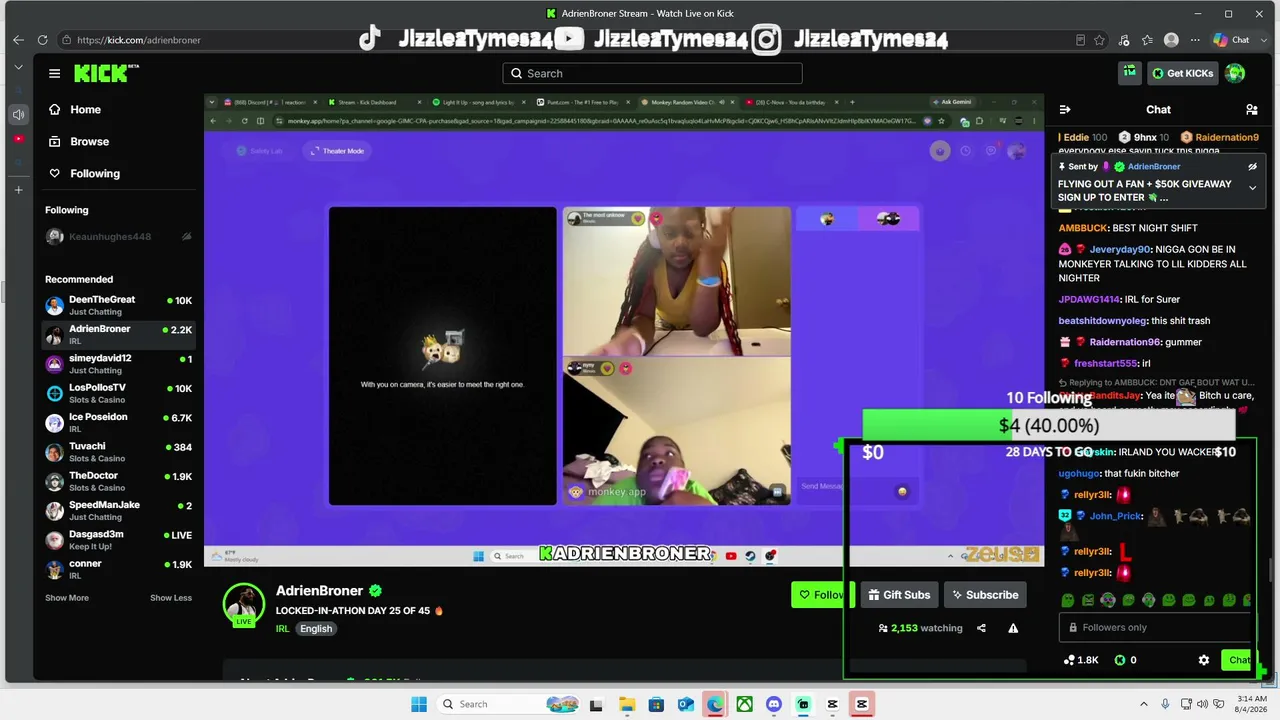Click the English language tag
This screenshot has height=720, width=1280.
pyautogui.click(x=316, y=629)
